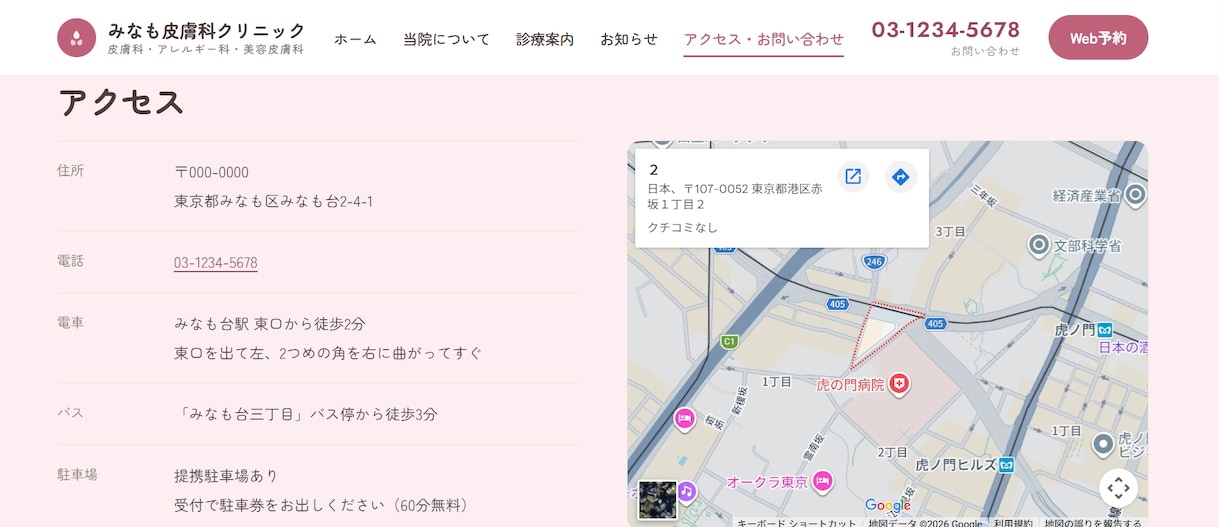The image size is (1220, 527).
Task: Click text みなも台駅 東口から徒歩2分
Action: [270, 324]
